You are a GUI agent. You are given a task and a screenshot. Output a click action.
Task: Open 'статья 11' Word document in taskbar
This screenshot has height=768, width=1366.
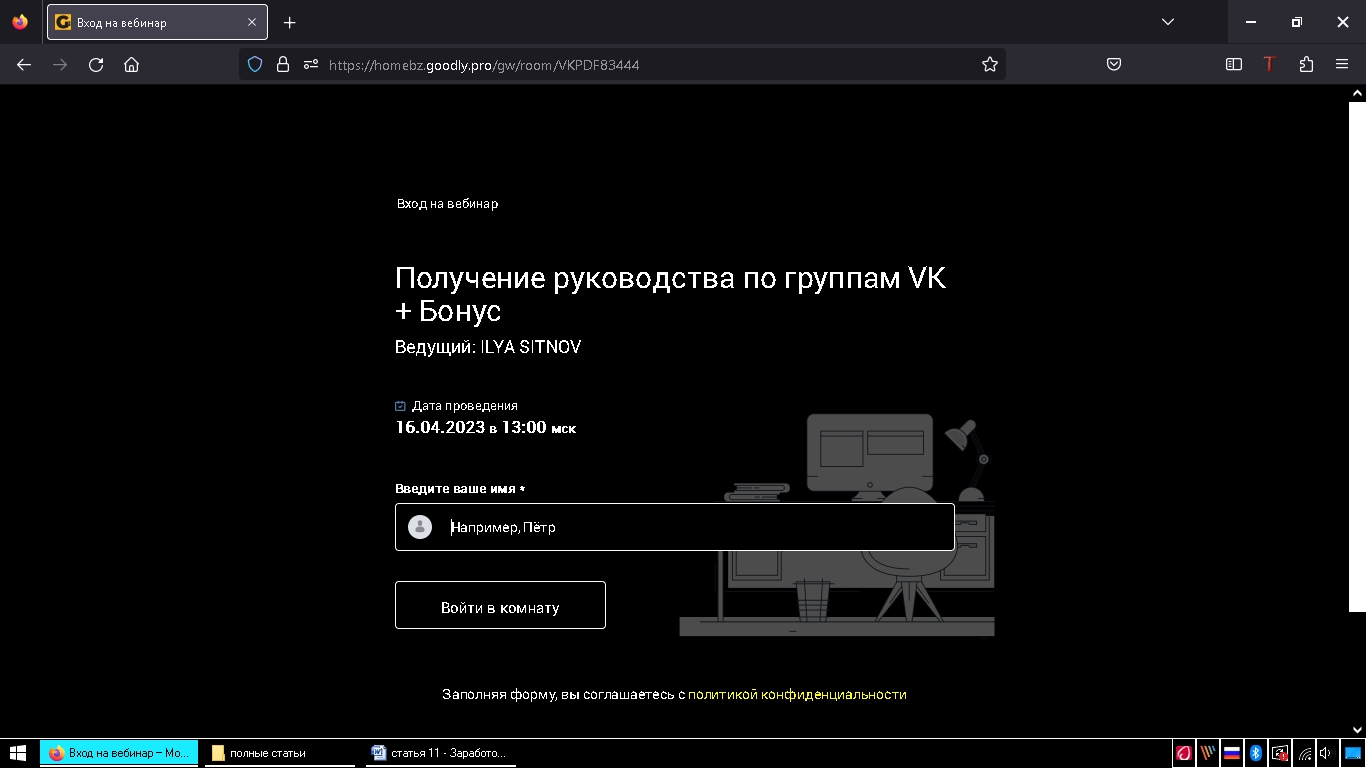pos(441,753)
